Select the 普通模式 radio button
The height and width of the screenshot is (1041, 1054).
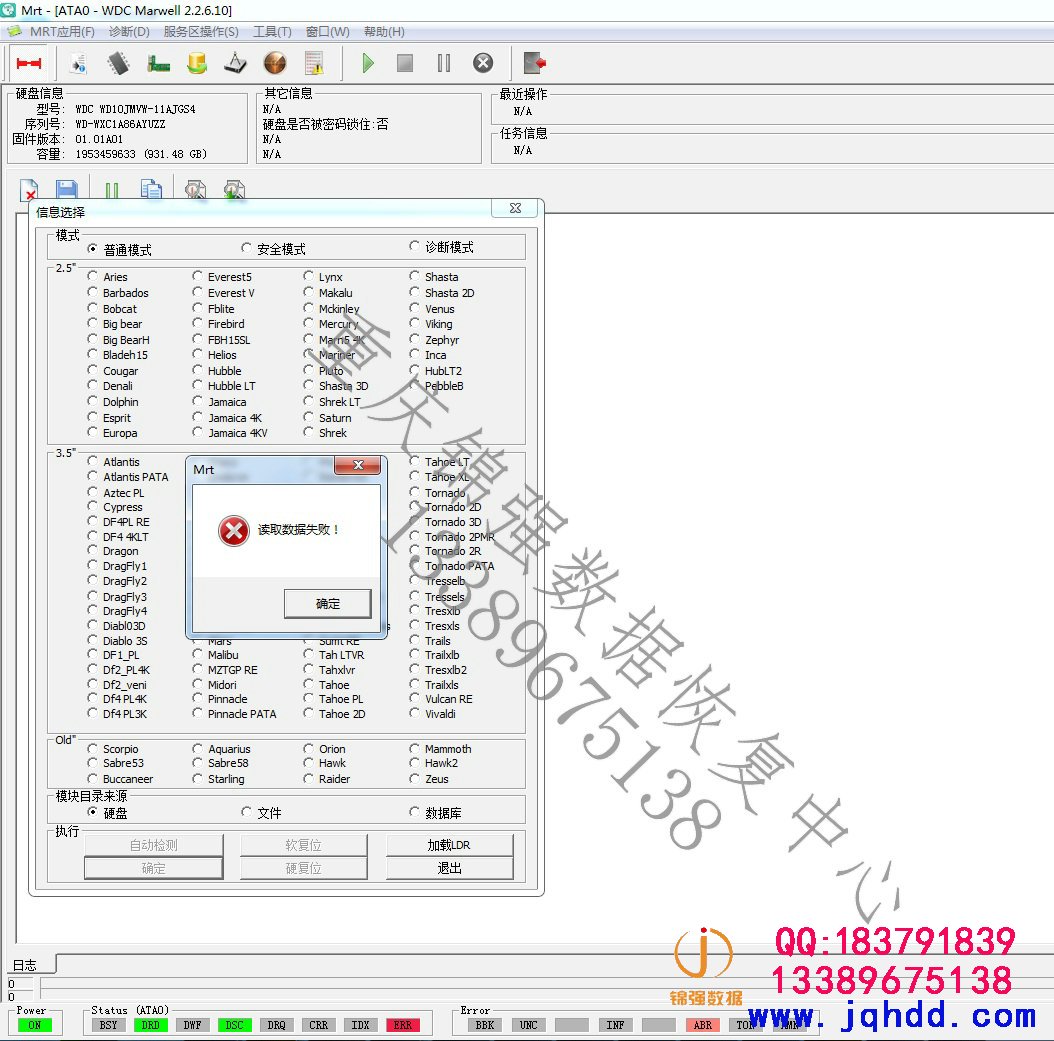pyautogui.click(x=93, y=249)
